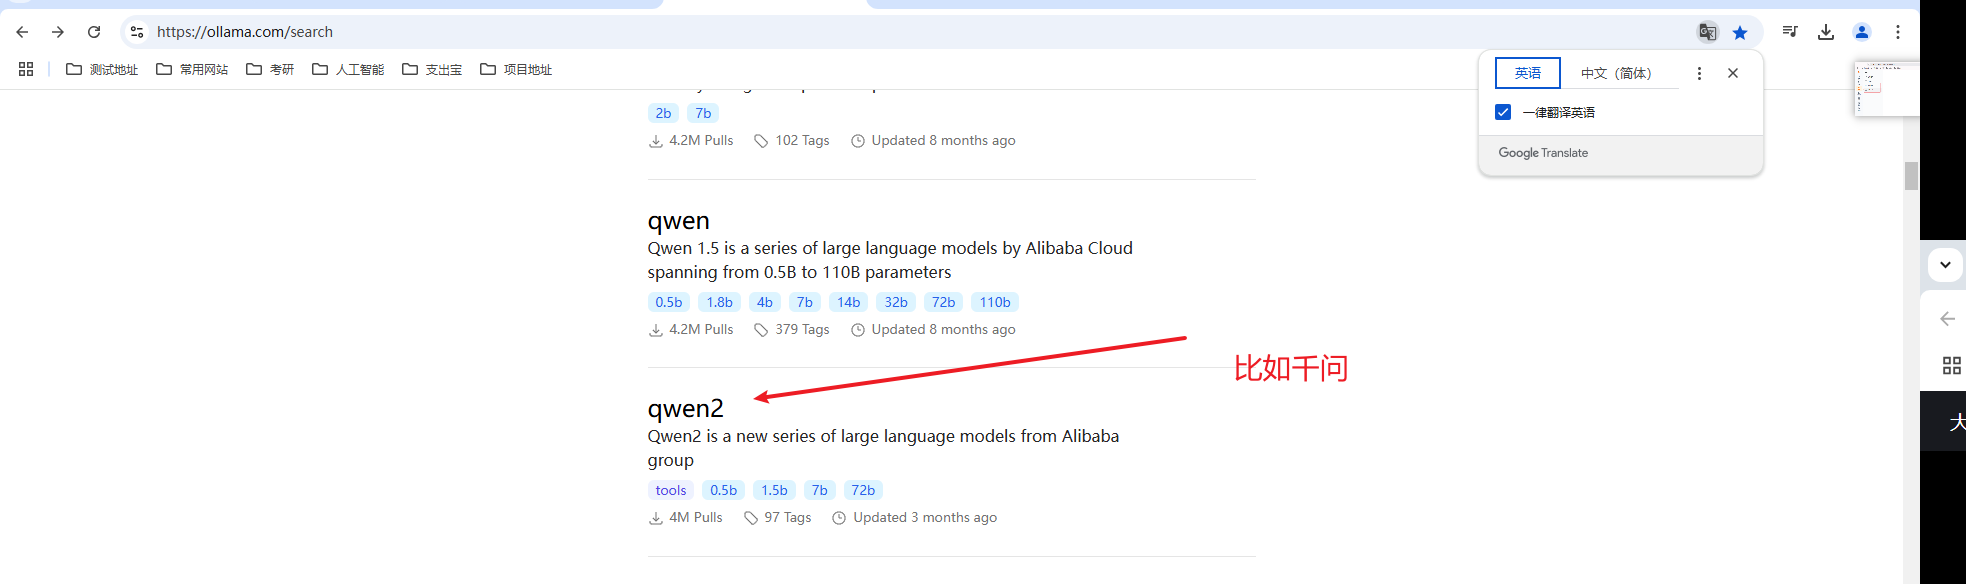Select the 英语 tab in translate popup
Image resolution: width=1966 pixels, height=584 pixels.
pyautogui.click(x=1527, y=73)
